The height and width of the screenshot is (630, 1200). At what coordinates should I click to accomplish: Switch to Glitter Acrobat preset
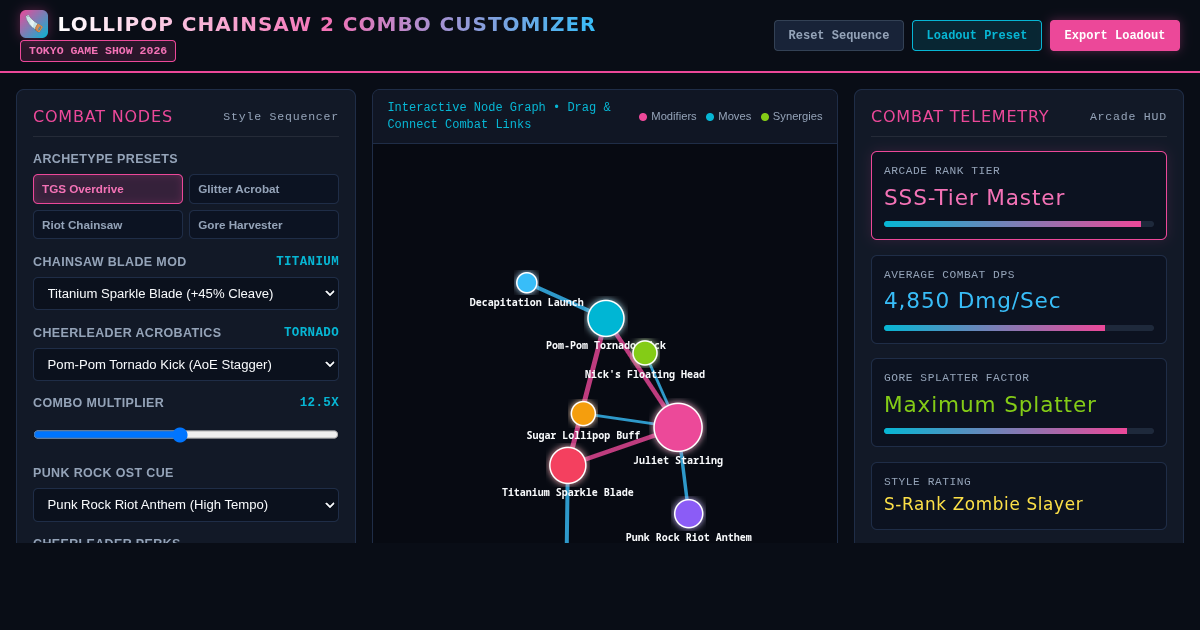[264, 189]
